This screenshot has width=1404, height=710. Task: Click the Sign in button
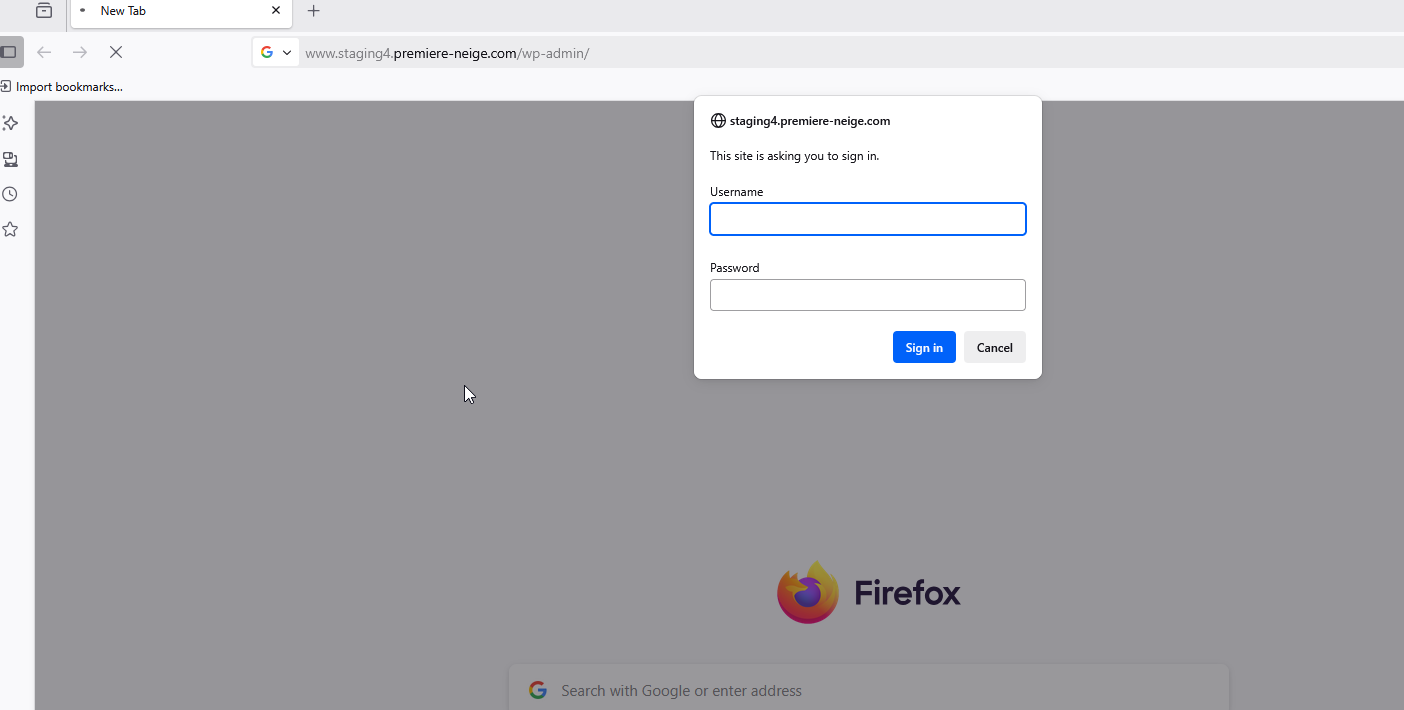924,347
